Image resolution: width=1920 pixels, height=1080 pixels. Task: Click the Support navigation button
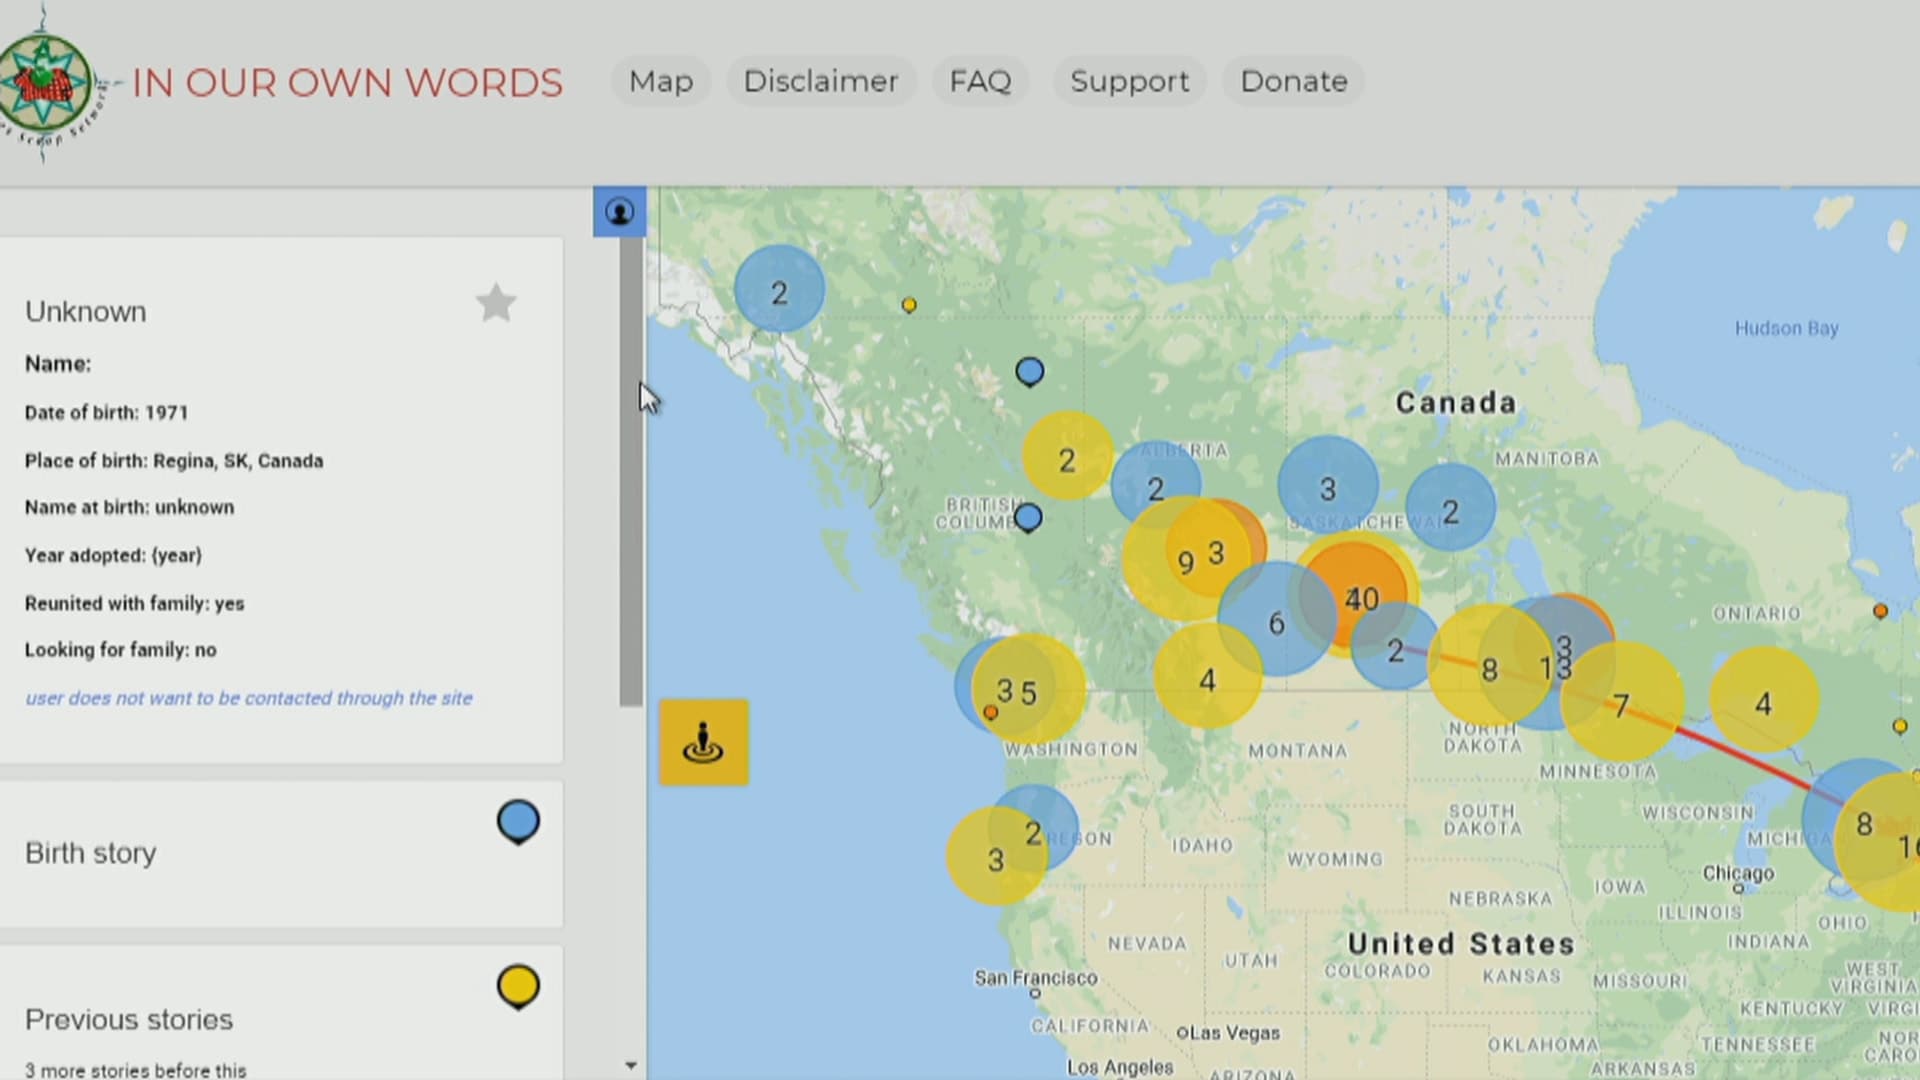point(1129,81)
